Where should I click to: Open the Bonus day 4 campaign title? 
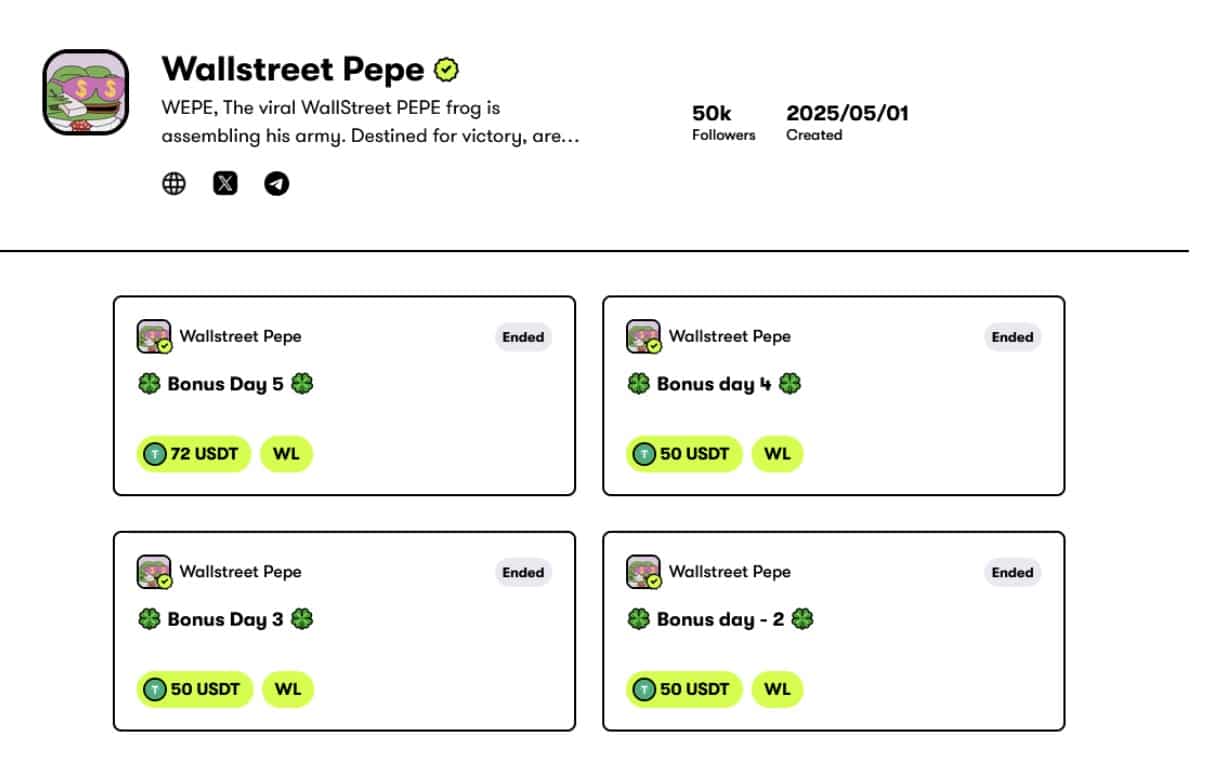coord(714,384)
